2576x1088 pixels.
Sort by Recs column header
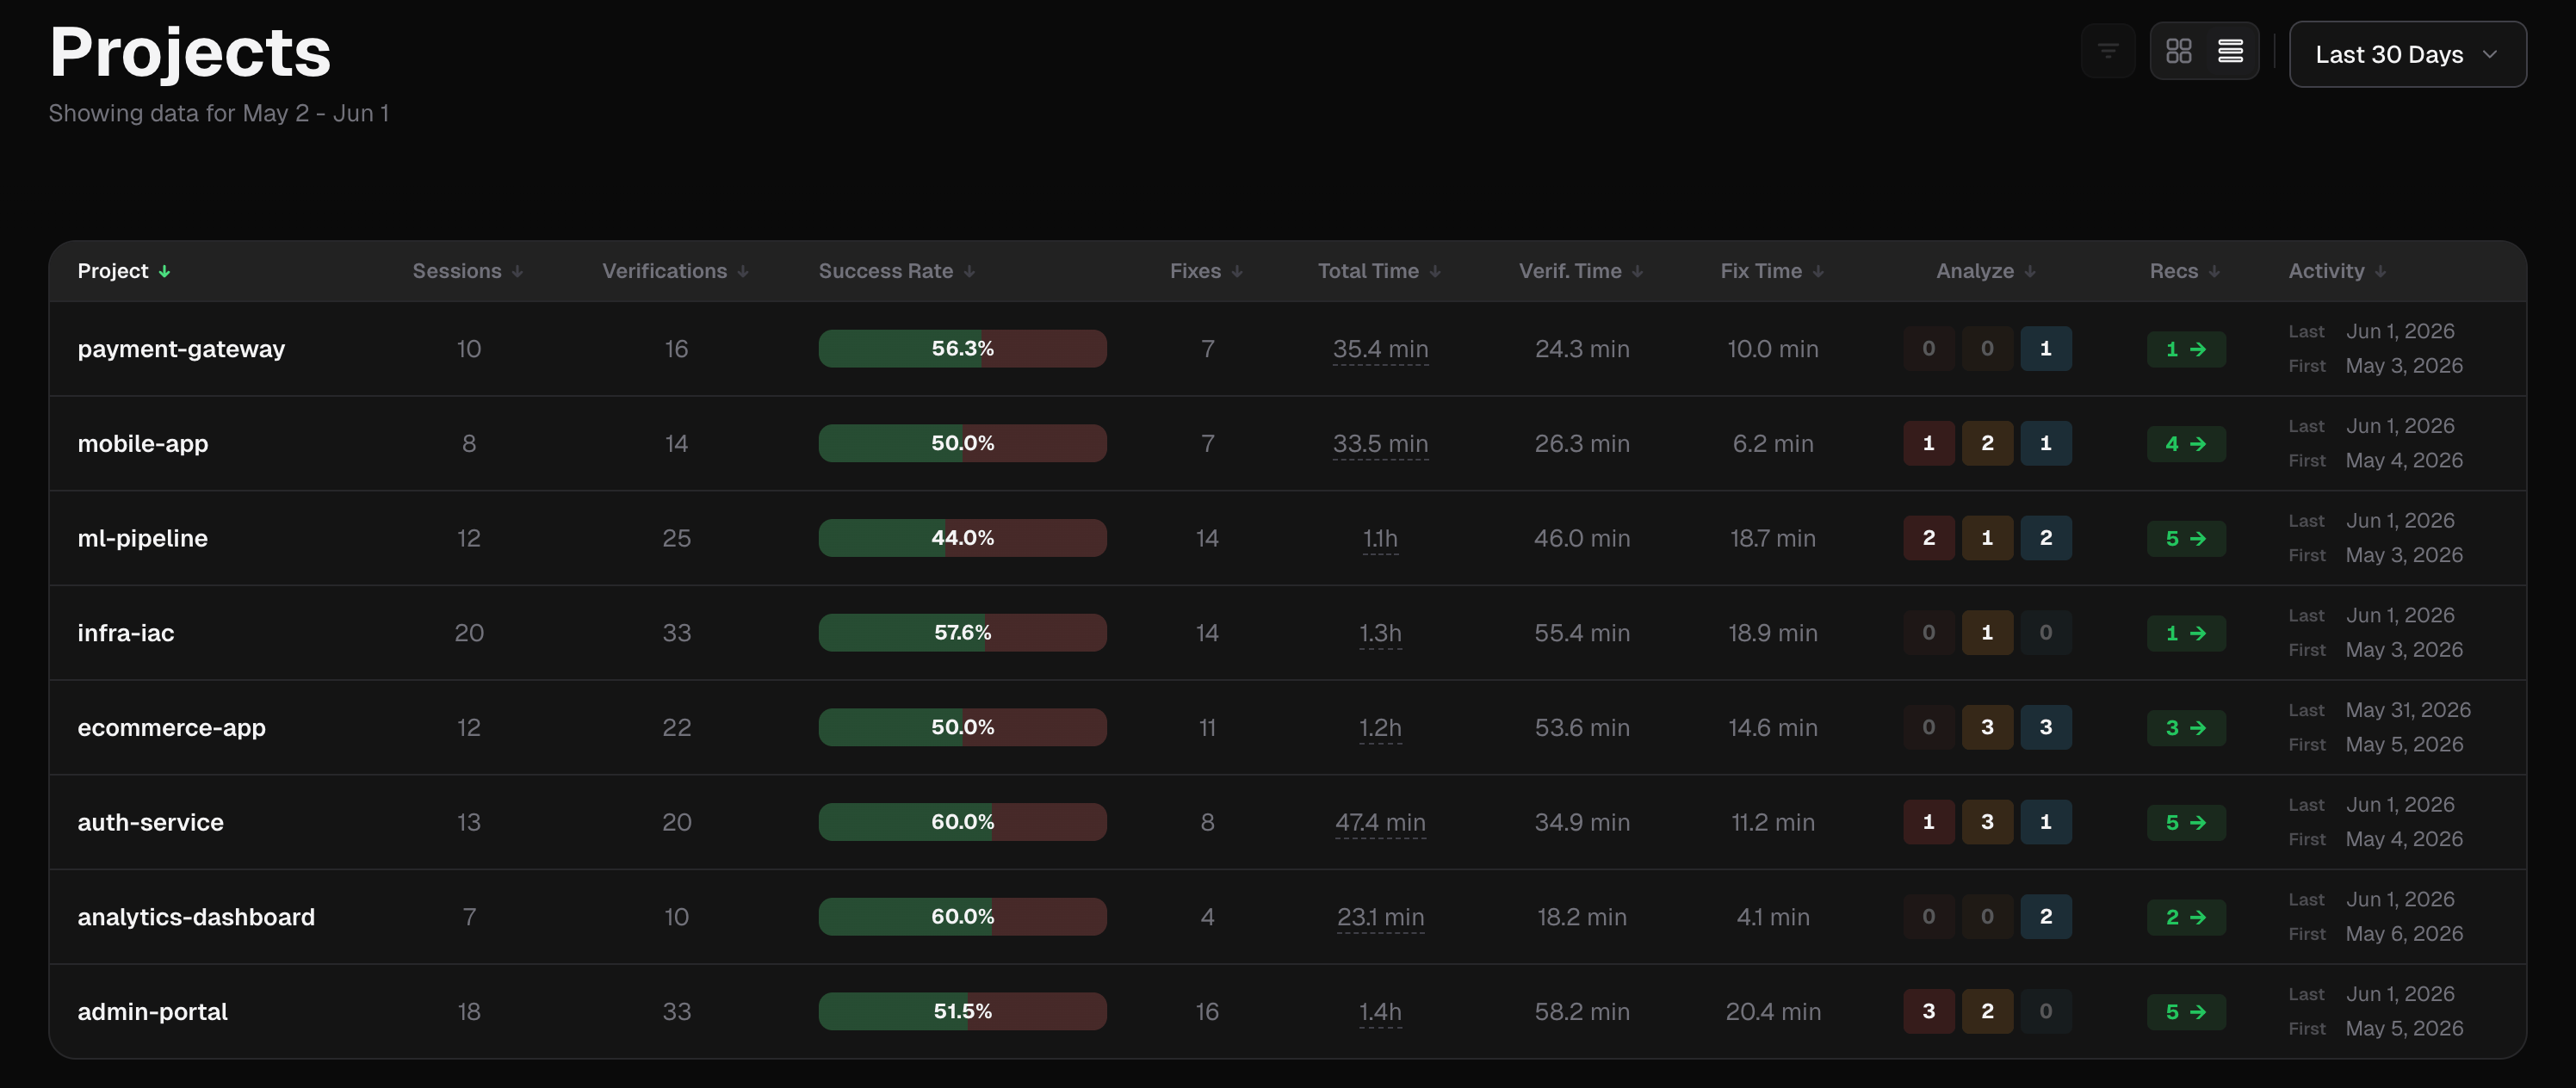(2185, 271)
